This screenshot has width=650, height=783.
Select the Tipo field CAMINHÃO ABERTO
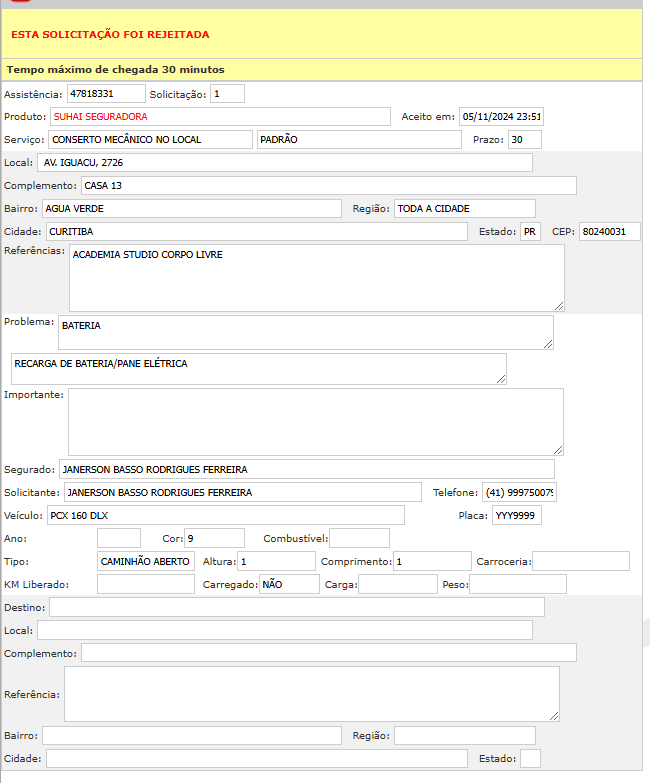pyautogui.click(x=146, y=562)
